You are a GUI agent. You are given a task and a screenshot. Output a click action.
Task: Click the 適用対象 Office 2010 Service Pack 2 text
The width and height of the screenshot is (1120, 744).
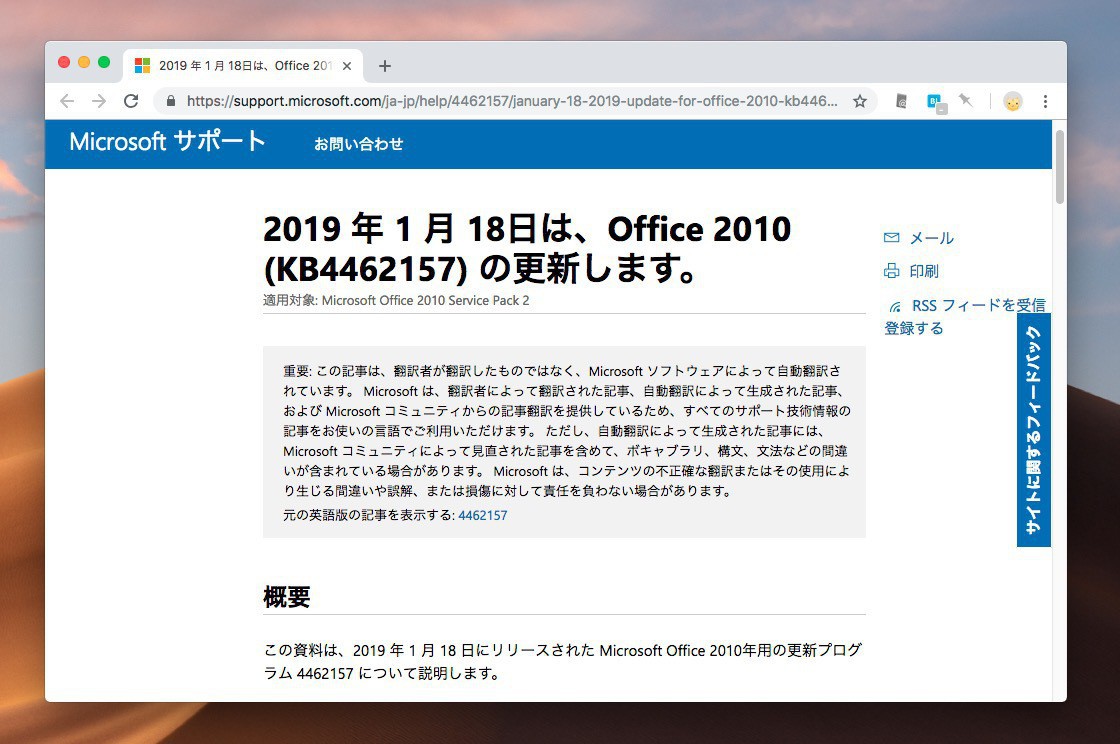point(396,301)
